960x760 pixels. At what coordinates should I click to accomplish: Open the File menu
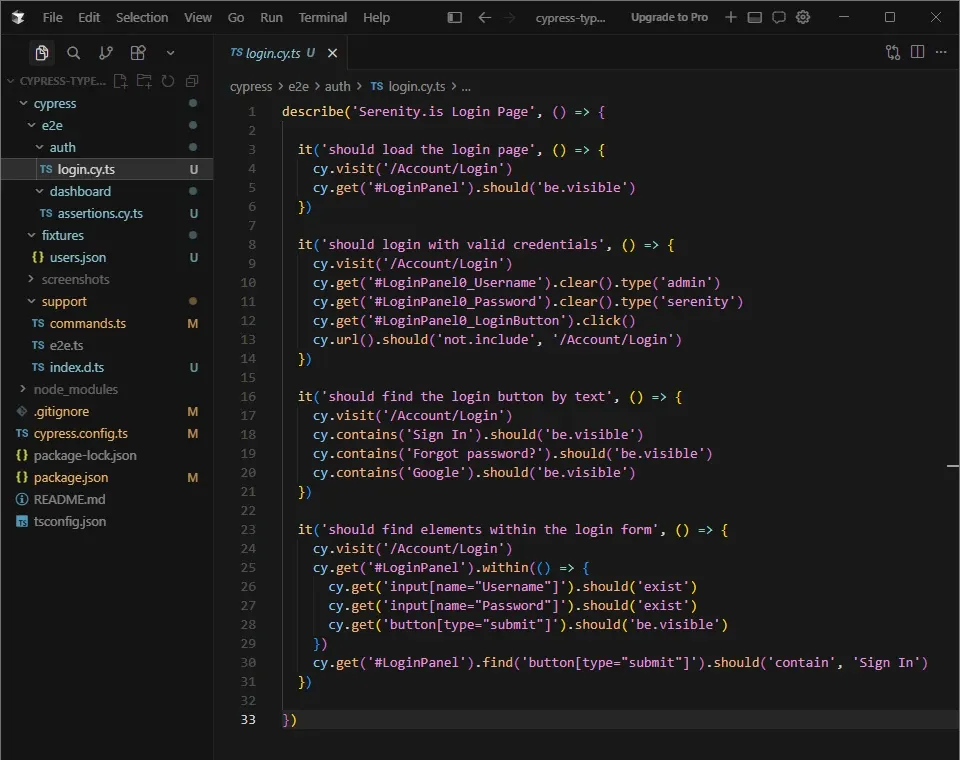(53, 18)
